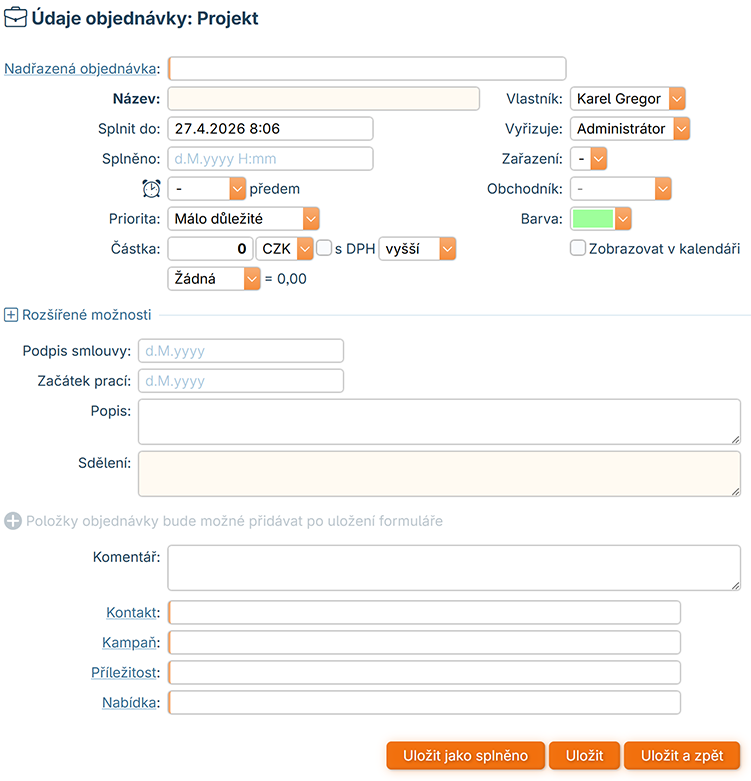Open the Nadřazená objednávka link
The width and height of the screenshot is (751, 781).
point(82,69)
